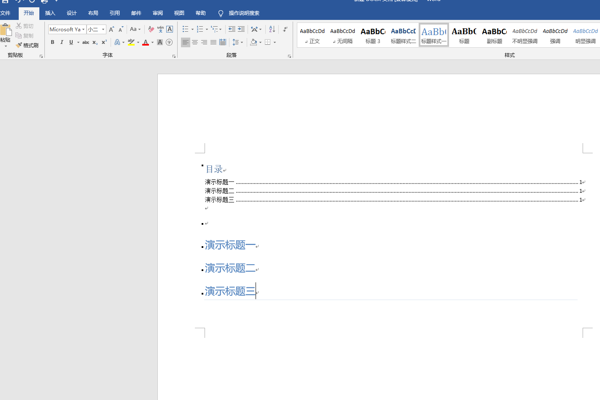
Task: Insert a numbered list
Action: (x=200, y=29)
